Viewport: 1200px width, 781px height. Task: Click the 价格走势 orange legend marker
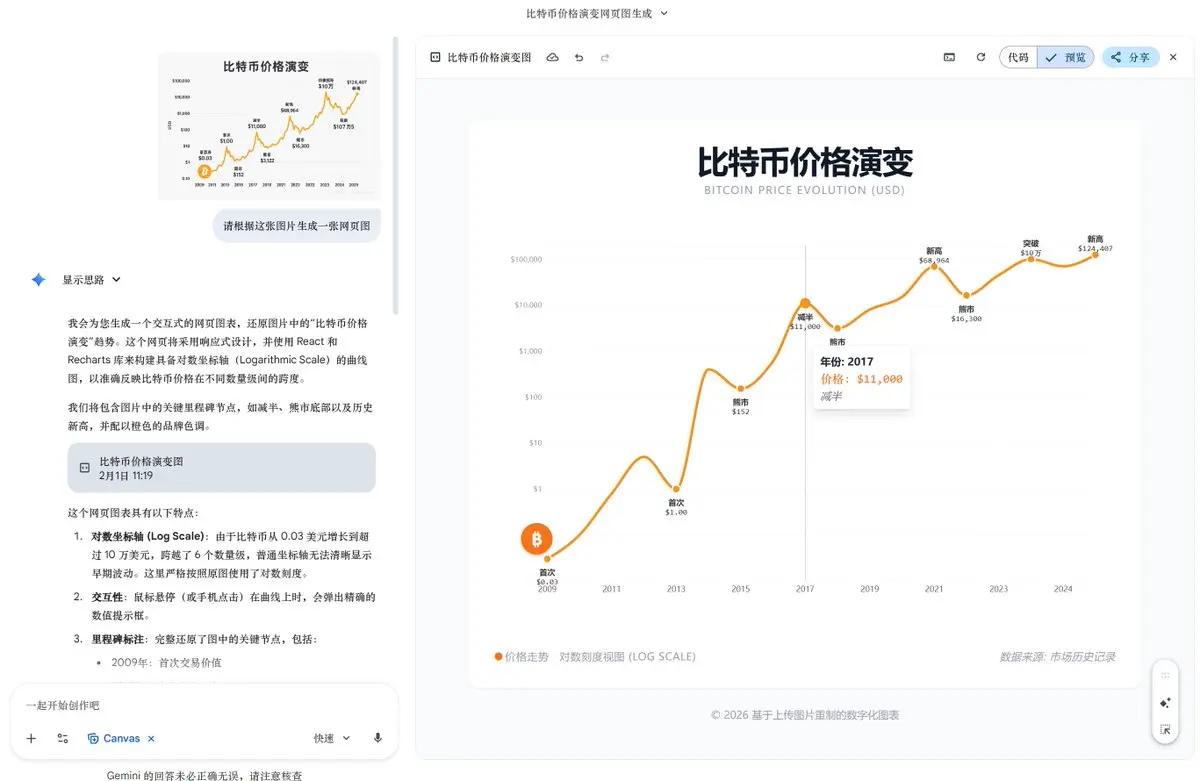pyautogui.click(x=498, y=657)
